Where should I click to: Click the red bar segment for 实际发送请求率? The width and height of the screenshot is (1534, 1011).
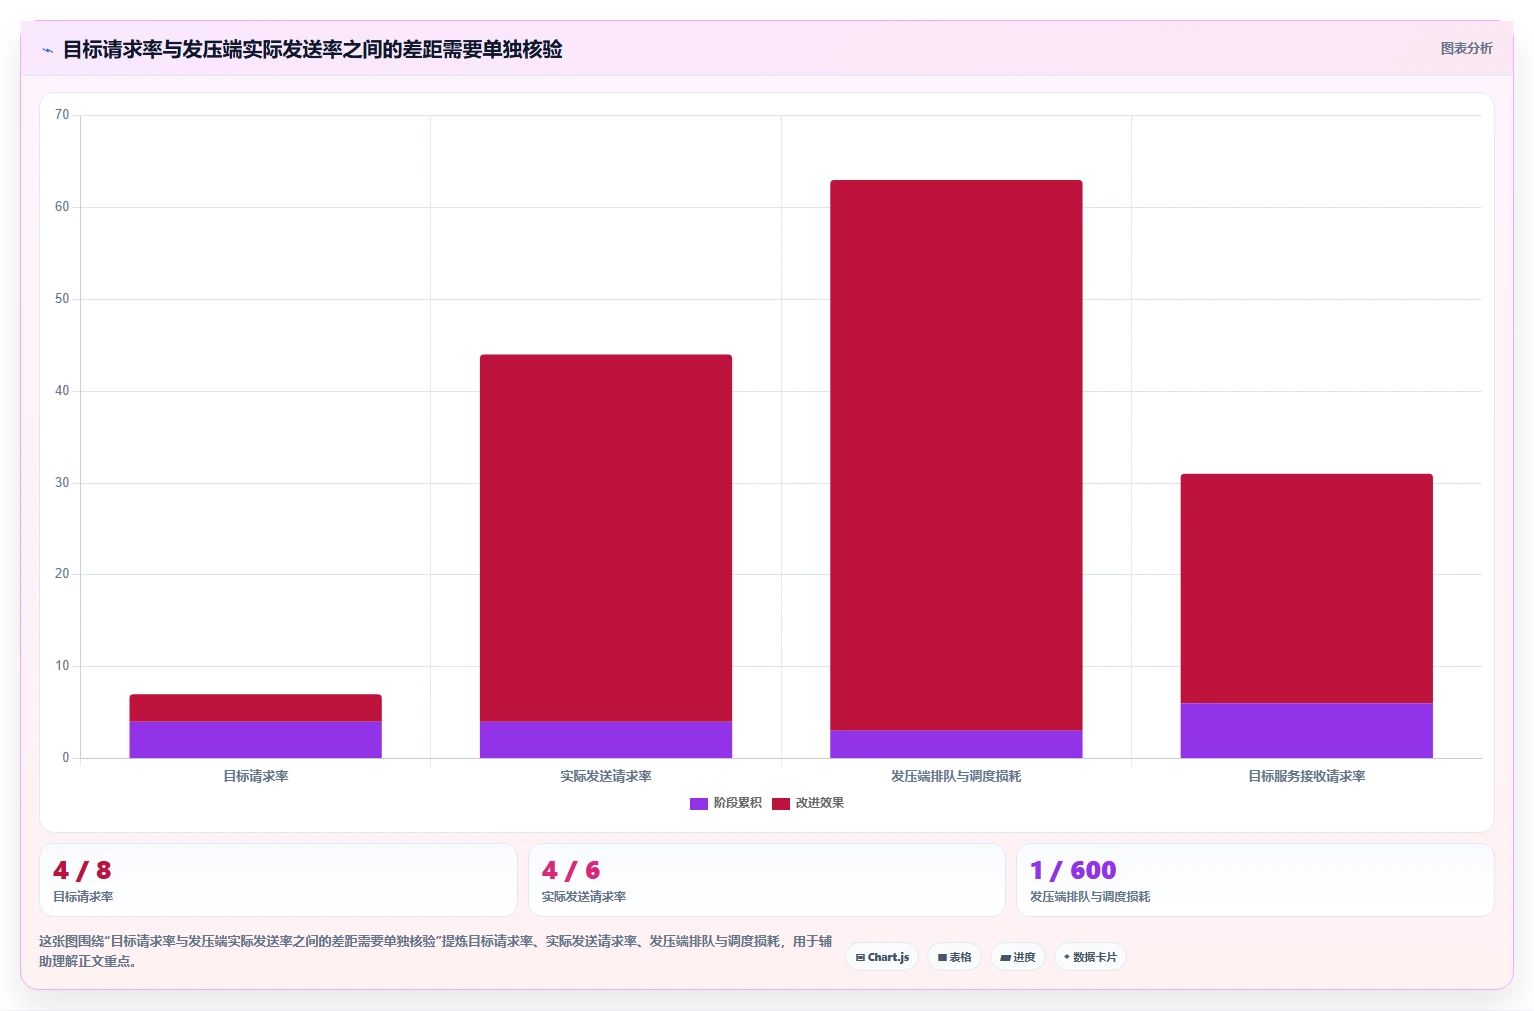point(606,538)
